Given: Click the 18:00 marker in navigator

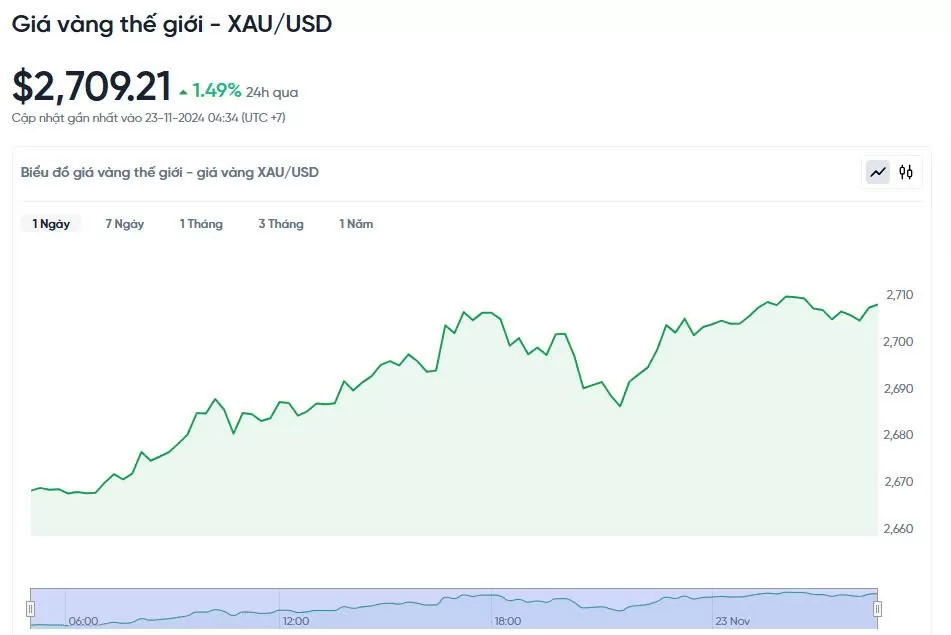Looking at the screenshot, I should coord(507,621).
